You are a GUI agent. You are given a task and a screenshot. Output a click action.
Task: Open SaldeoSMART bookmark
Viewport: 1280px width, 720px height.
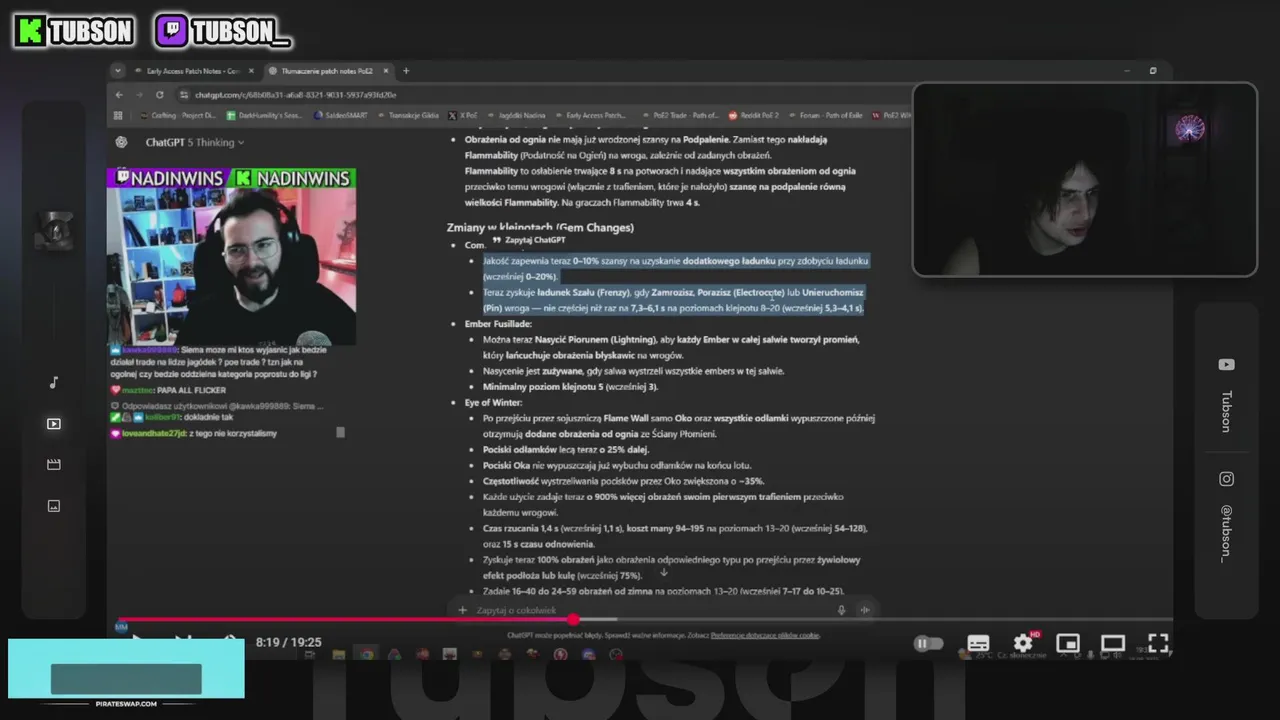[341, 115]
